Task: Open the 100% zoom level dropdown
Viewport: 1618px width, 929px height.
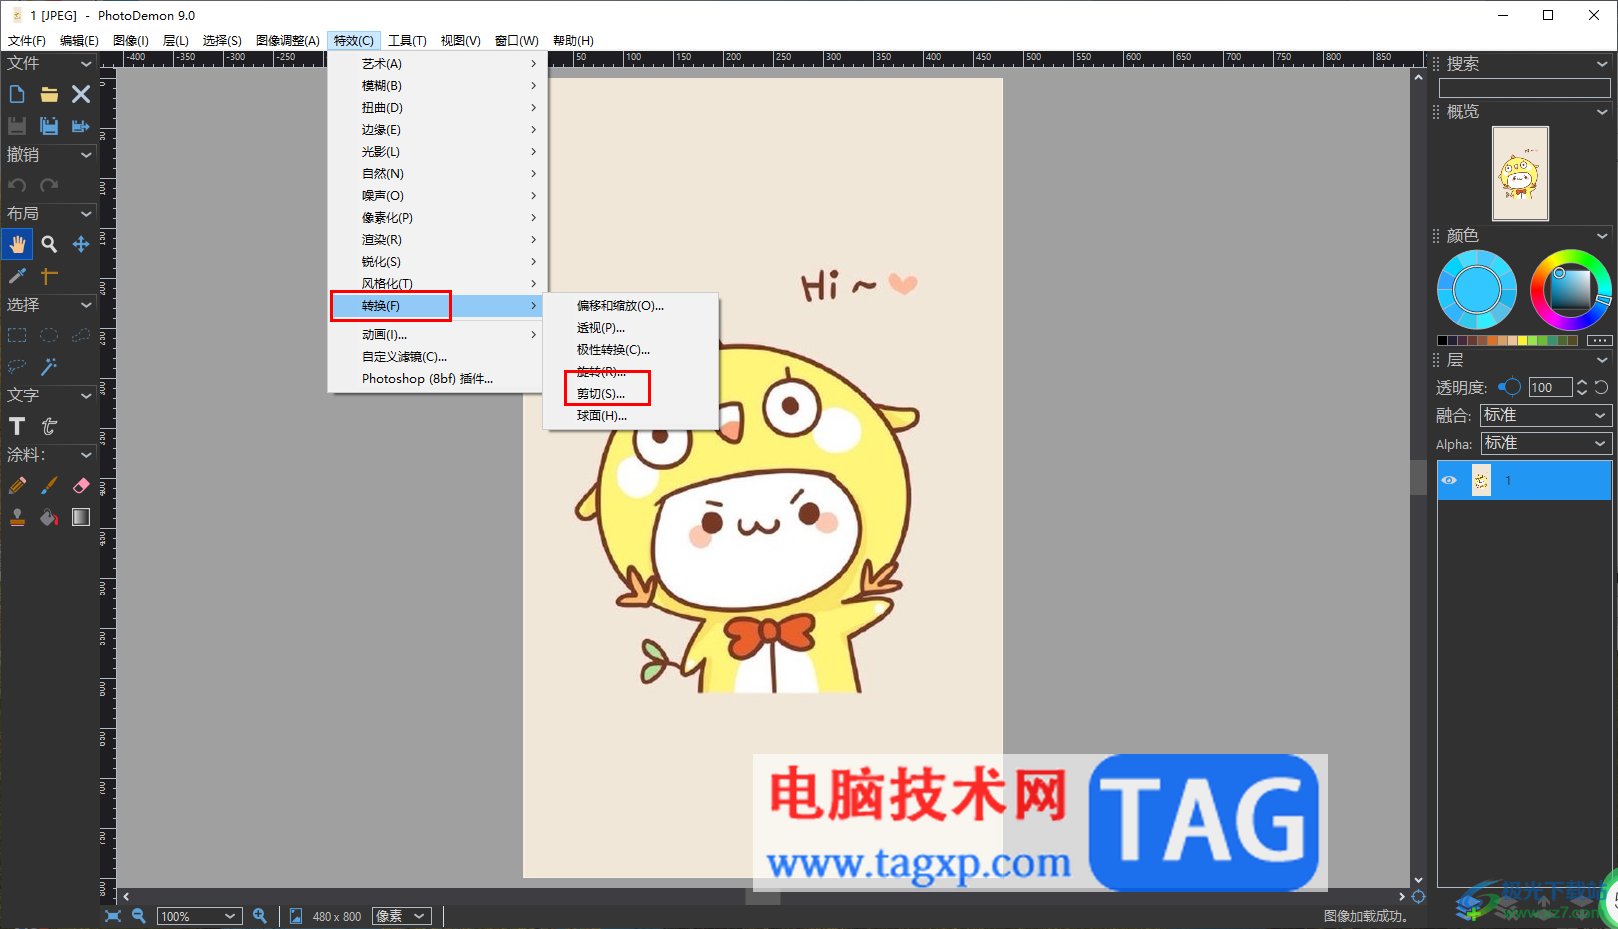Action: pyautogui.click(x=200, y=916)
